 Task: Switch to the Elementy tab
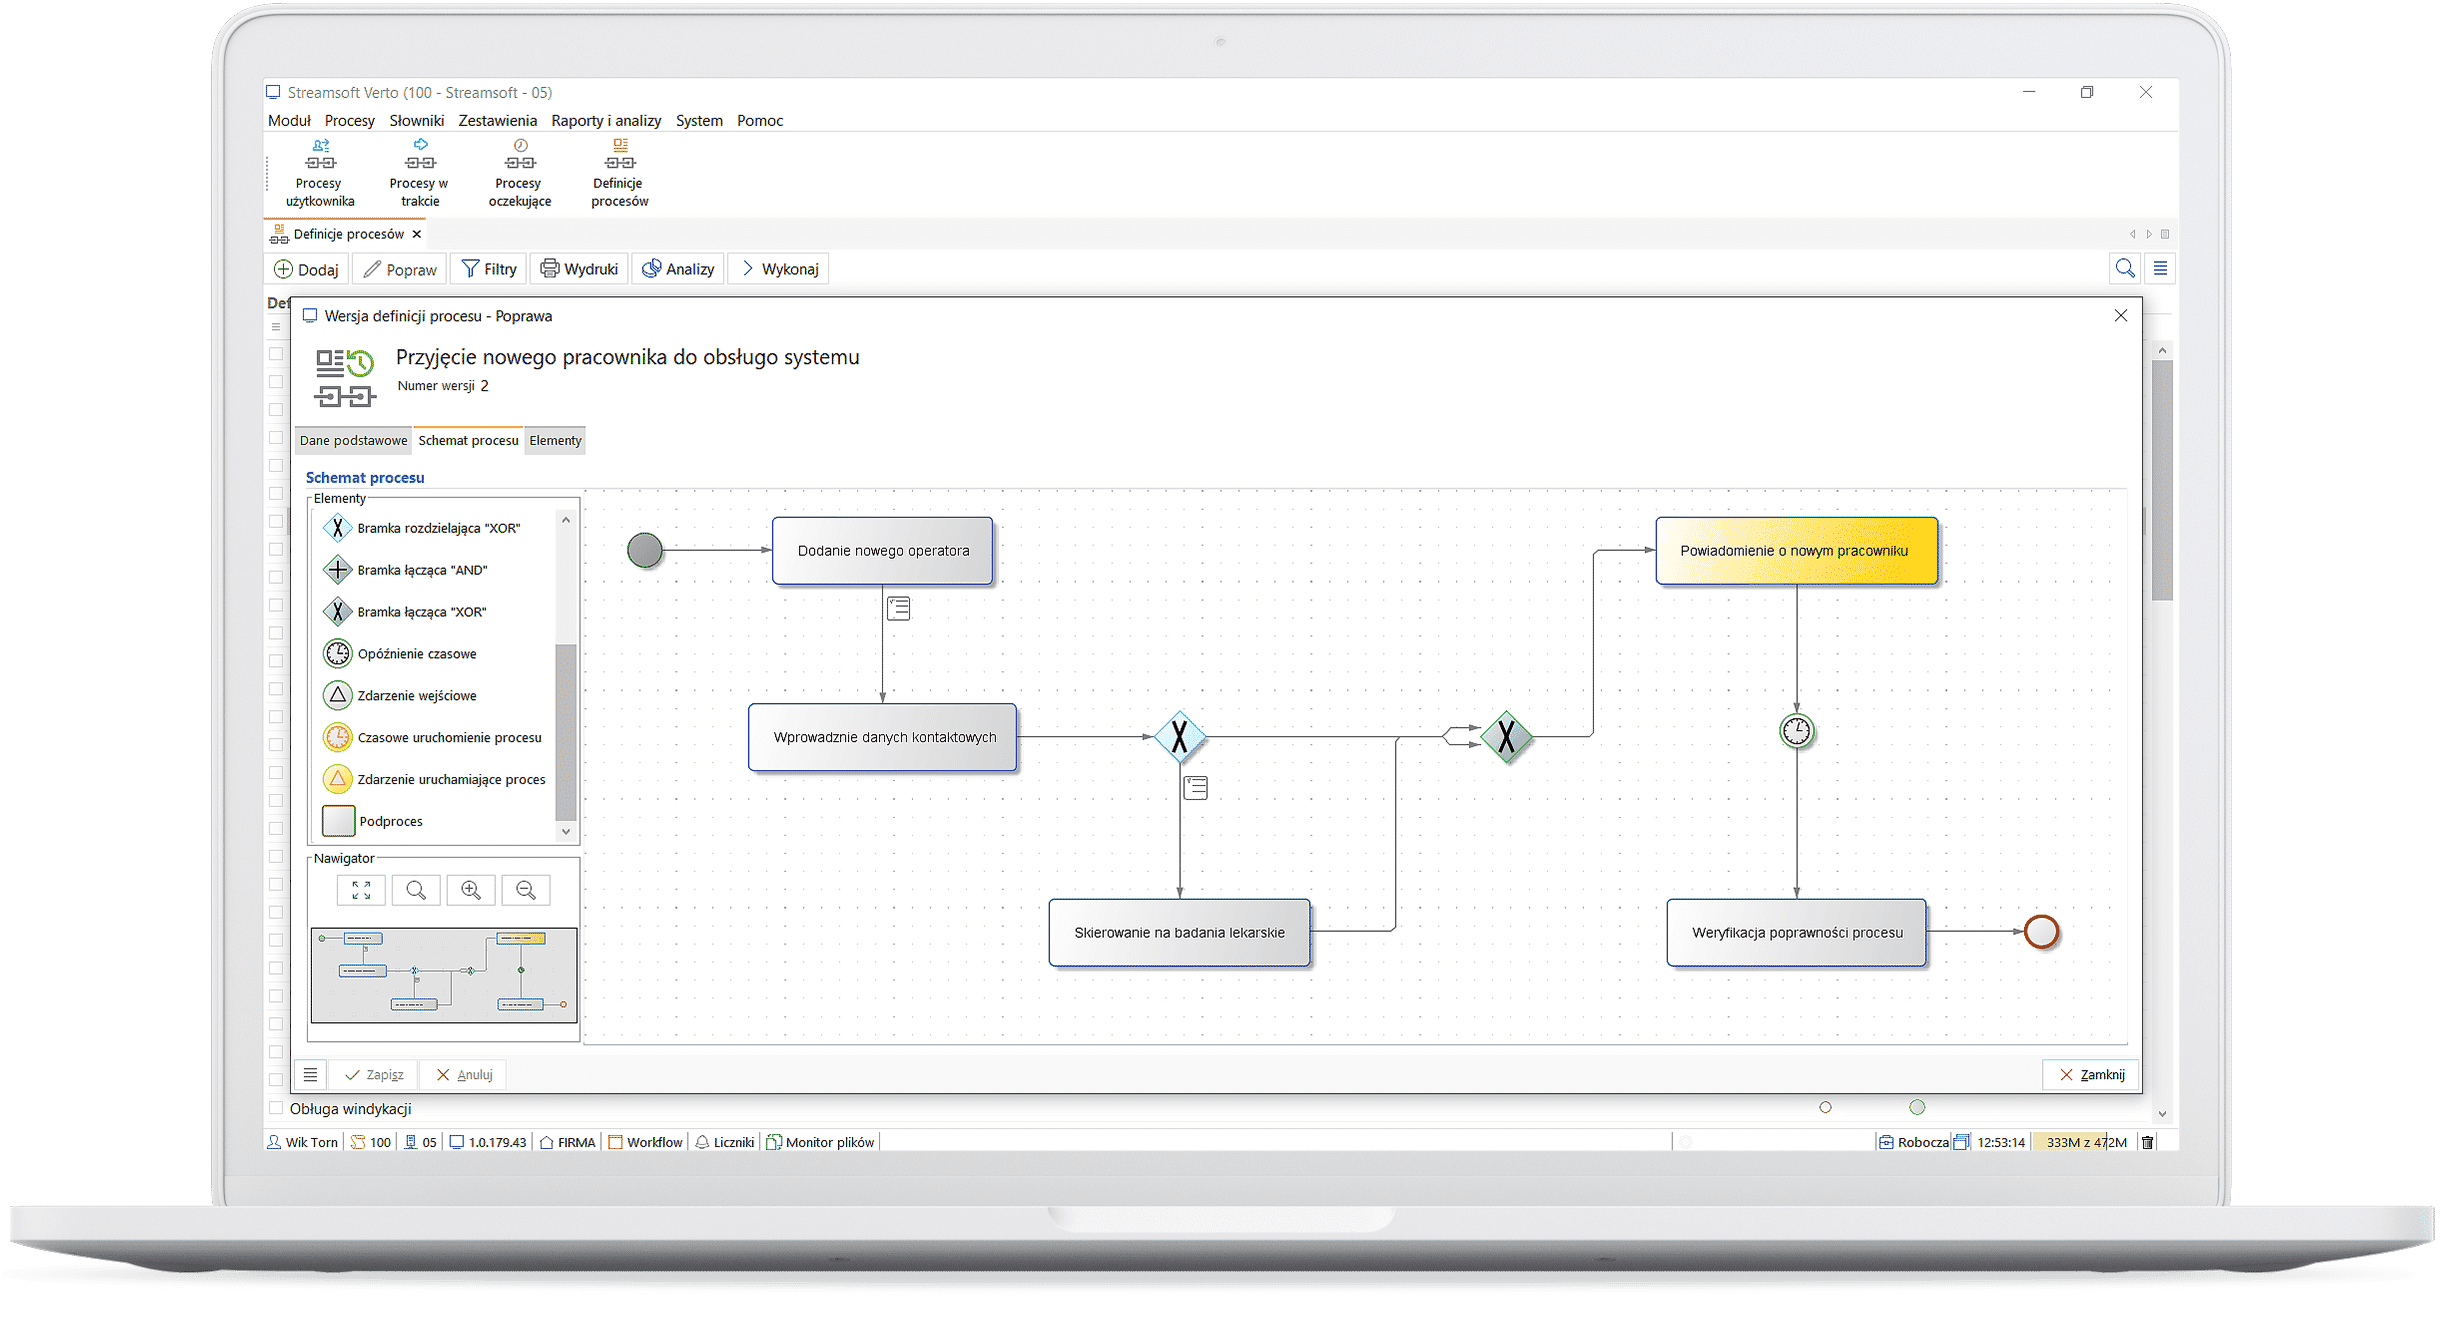pos(555,441)
